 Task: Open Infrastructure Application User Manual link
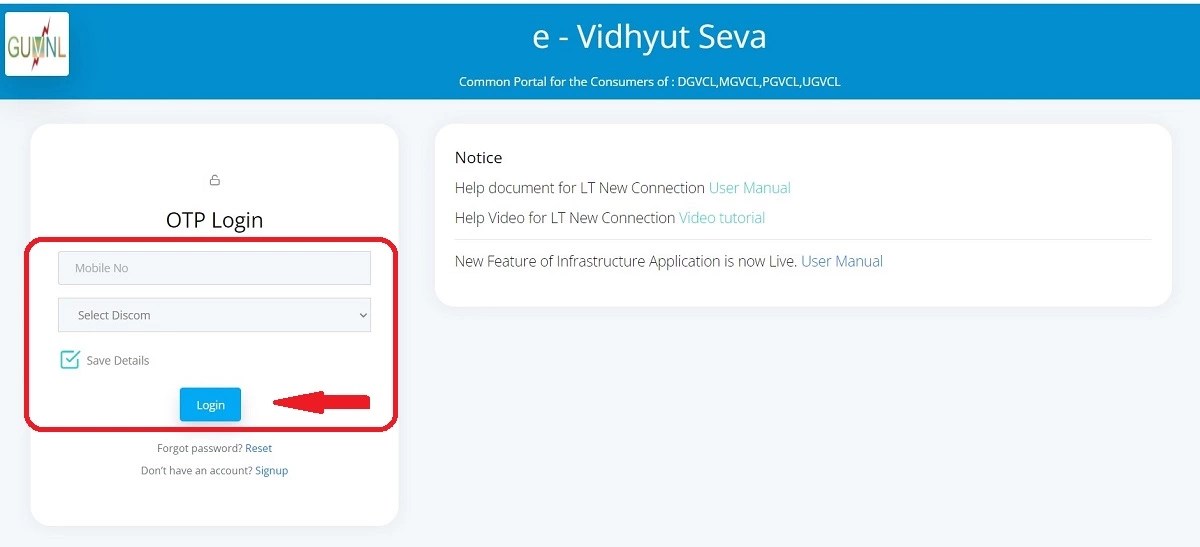tap(842, 261)
